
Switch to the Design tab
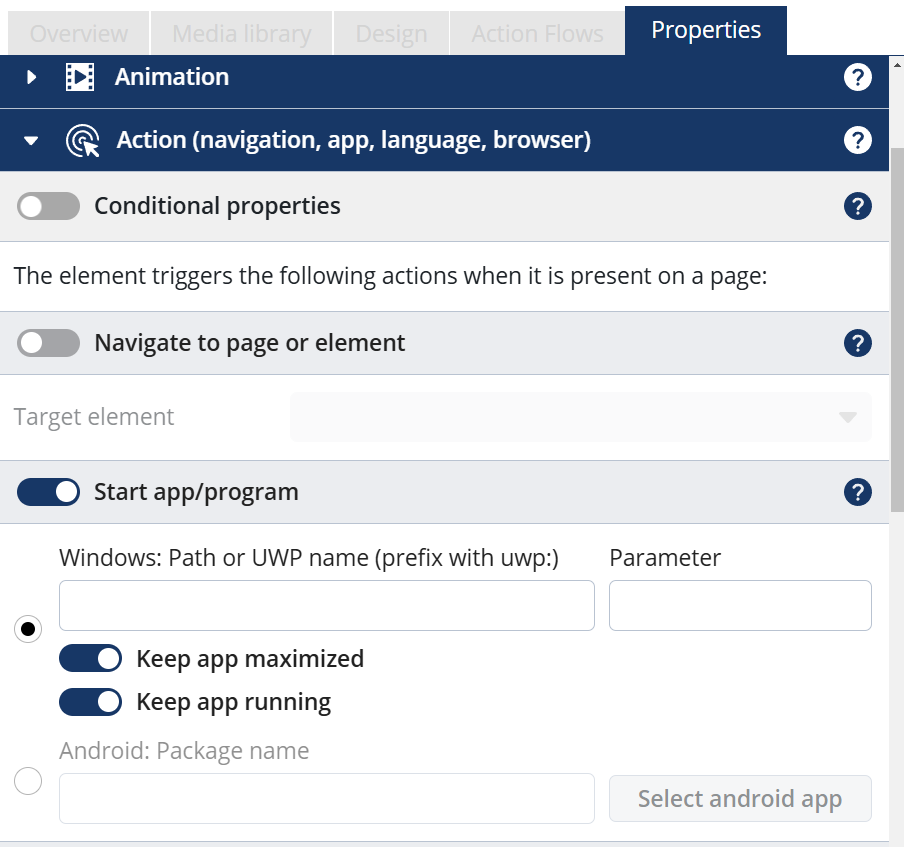point(390,31)
